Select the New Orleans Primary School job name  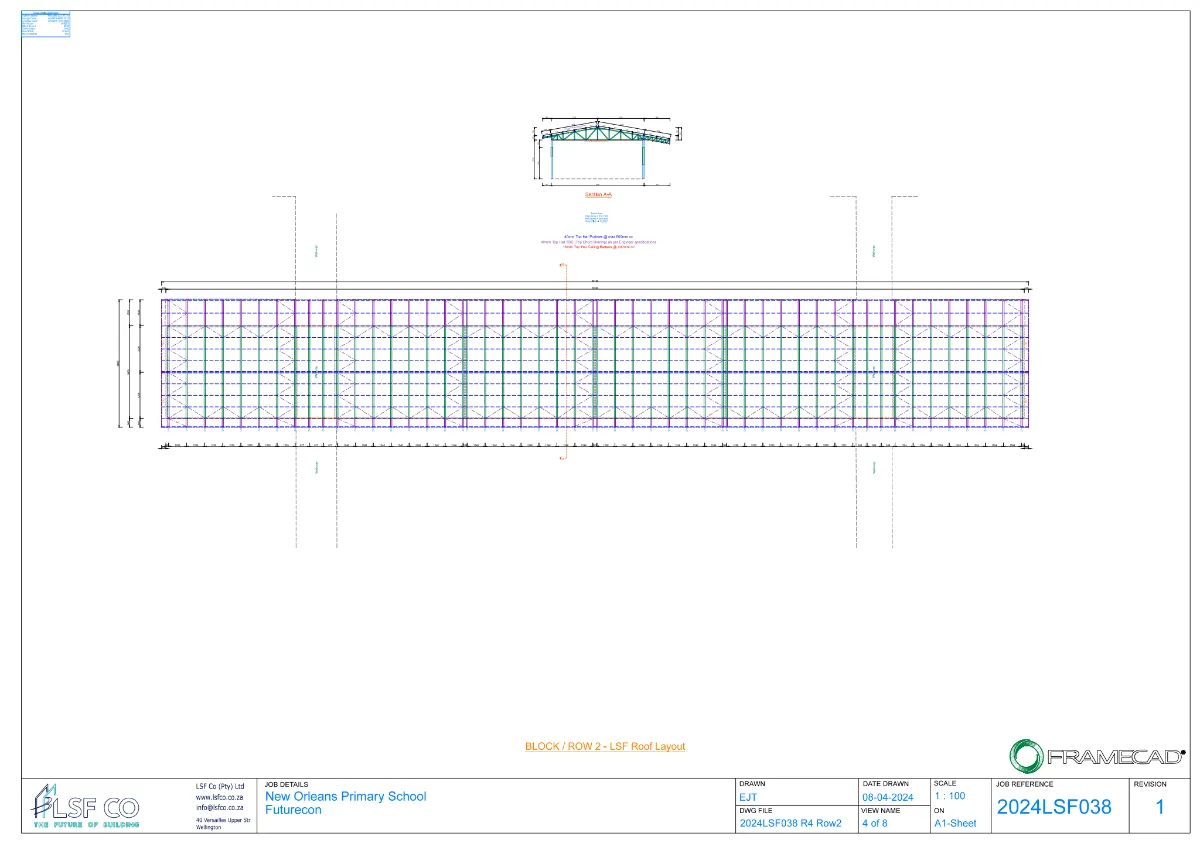pyautogui.click(x=345, y=796)
